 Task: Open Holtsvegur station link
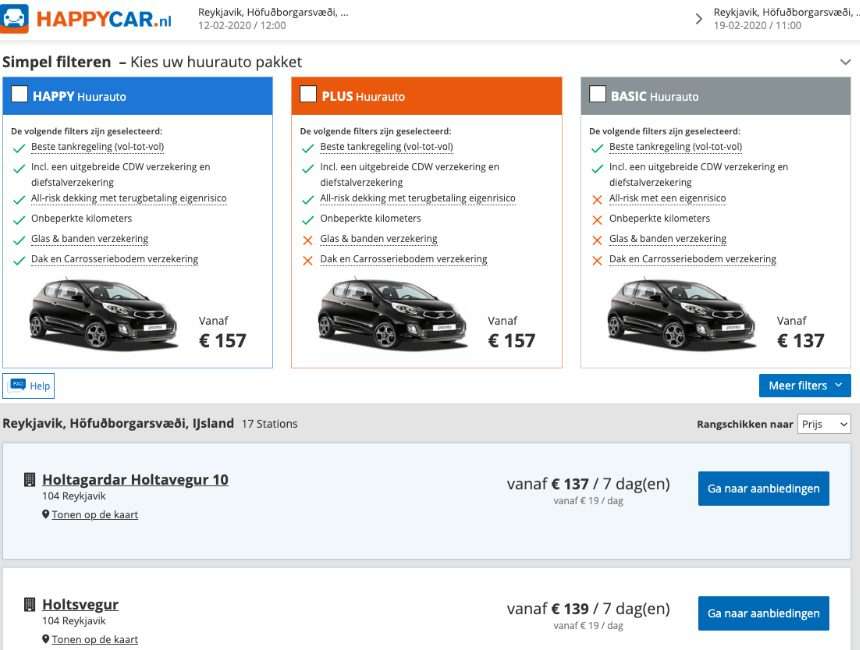click(x=80, y=604)
